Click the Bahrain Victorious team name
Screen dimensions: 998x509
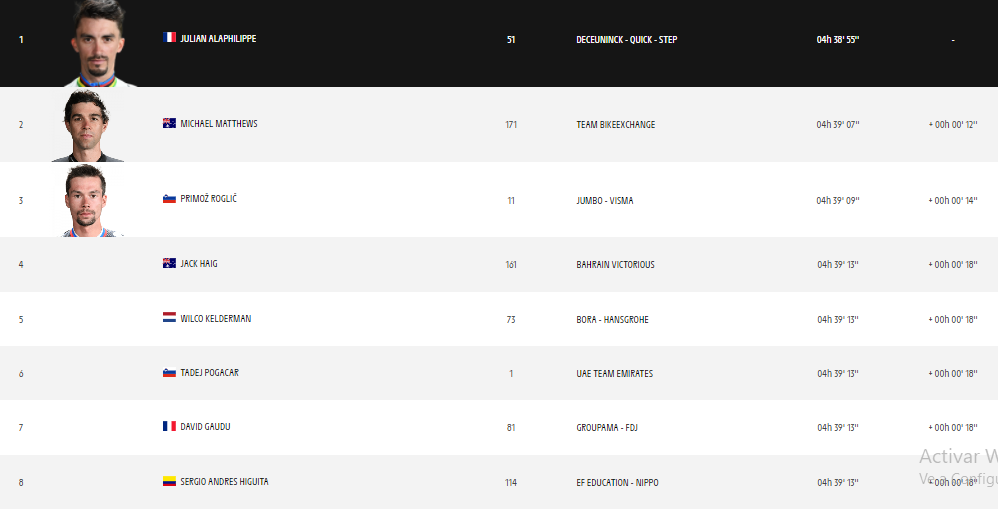[x=615, y=265]
